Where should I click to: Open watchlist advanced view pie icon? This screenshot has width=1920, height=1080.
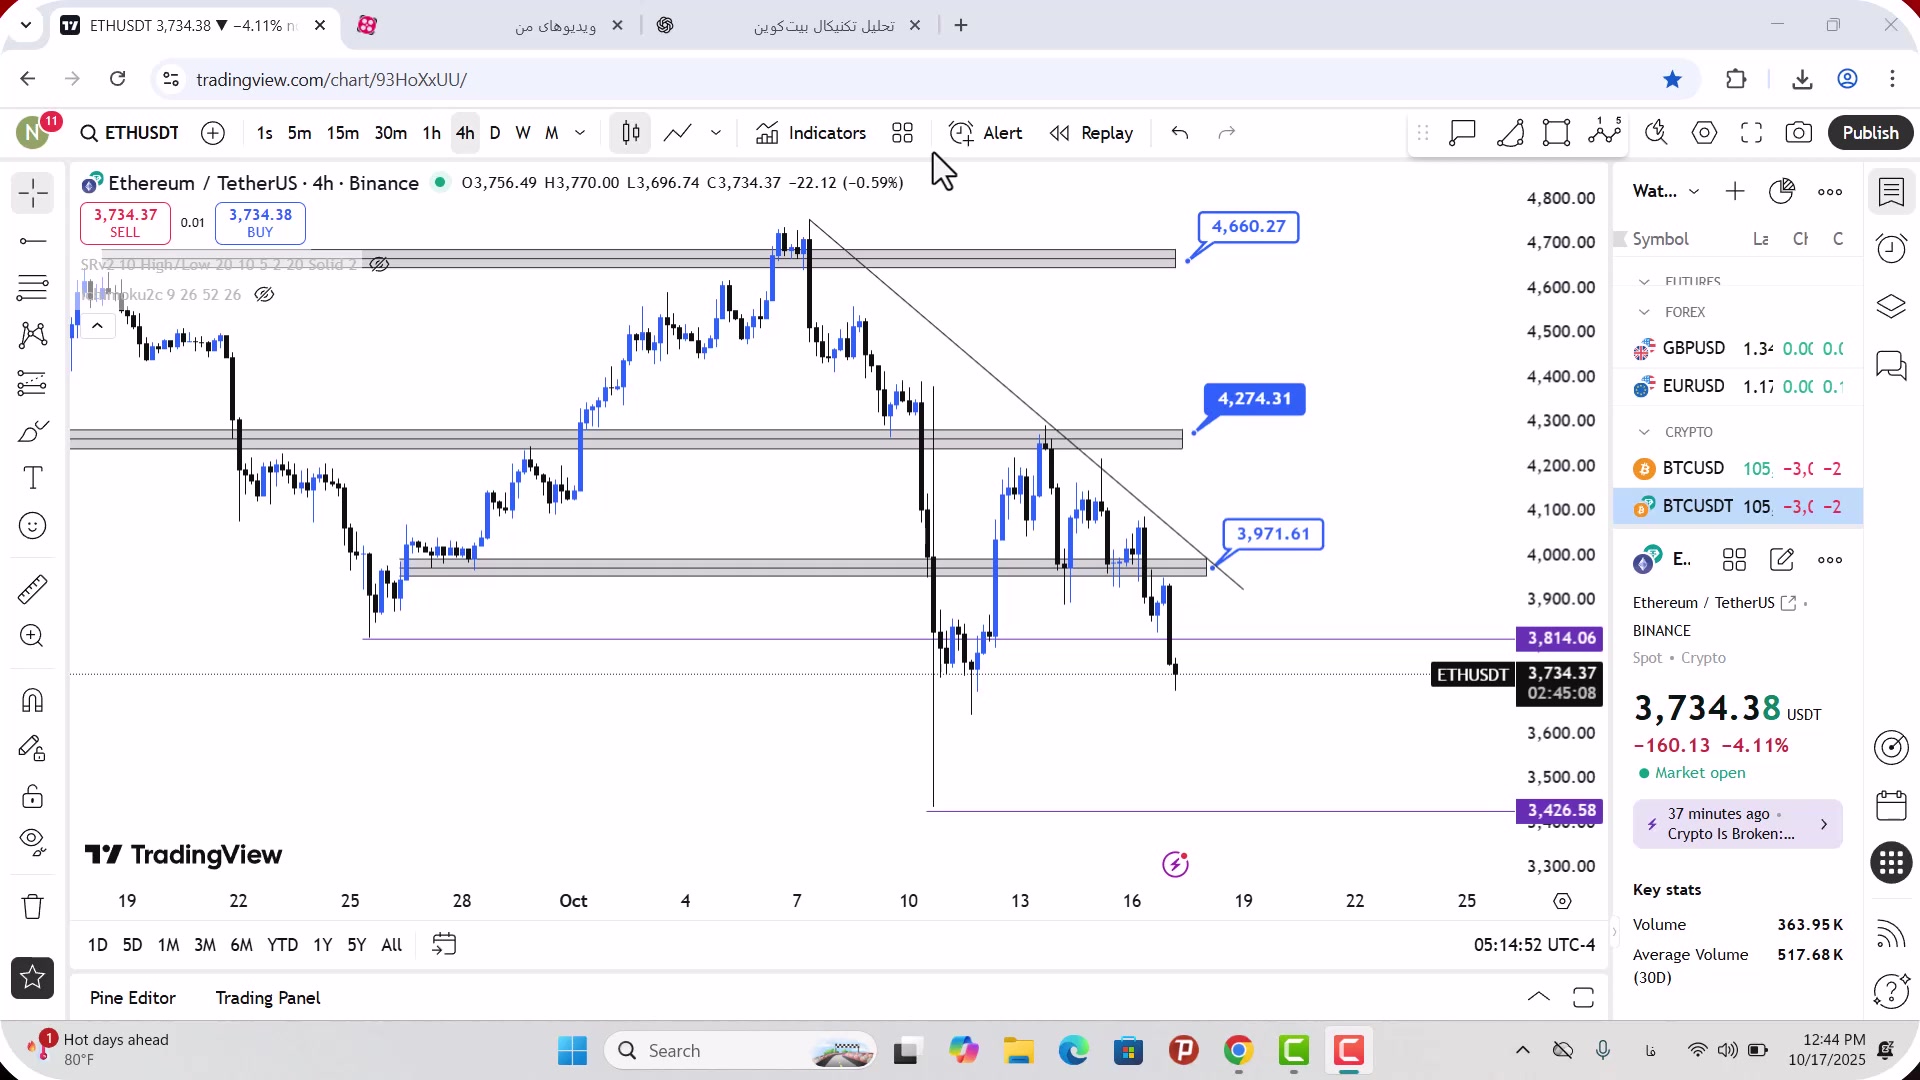pos(1782,191)
